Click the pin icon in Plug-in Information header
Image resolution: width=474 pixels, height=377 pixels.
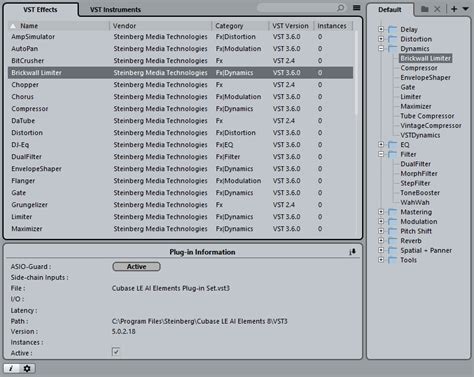click(x=352, y=252)
